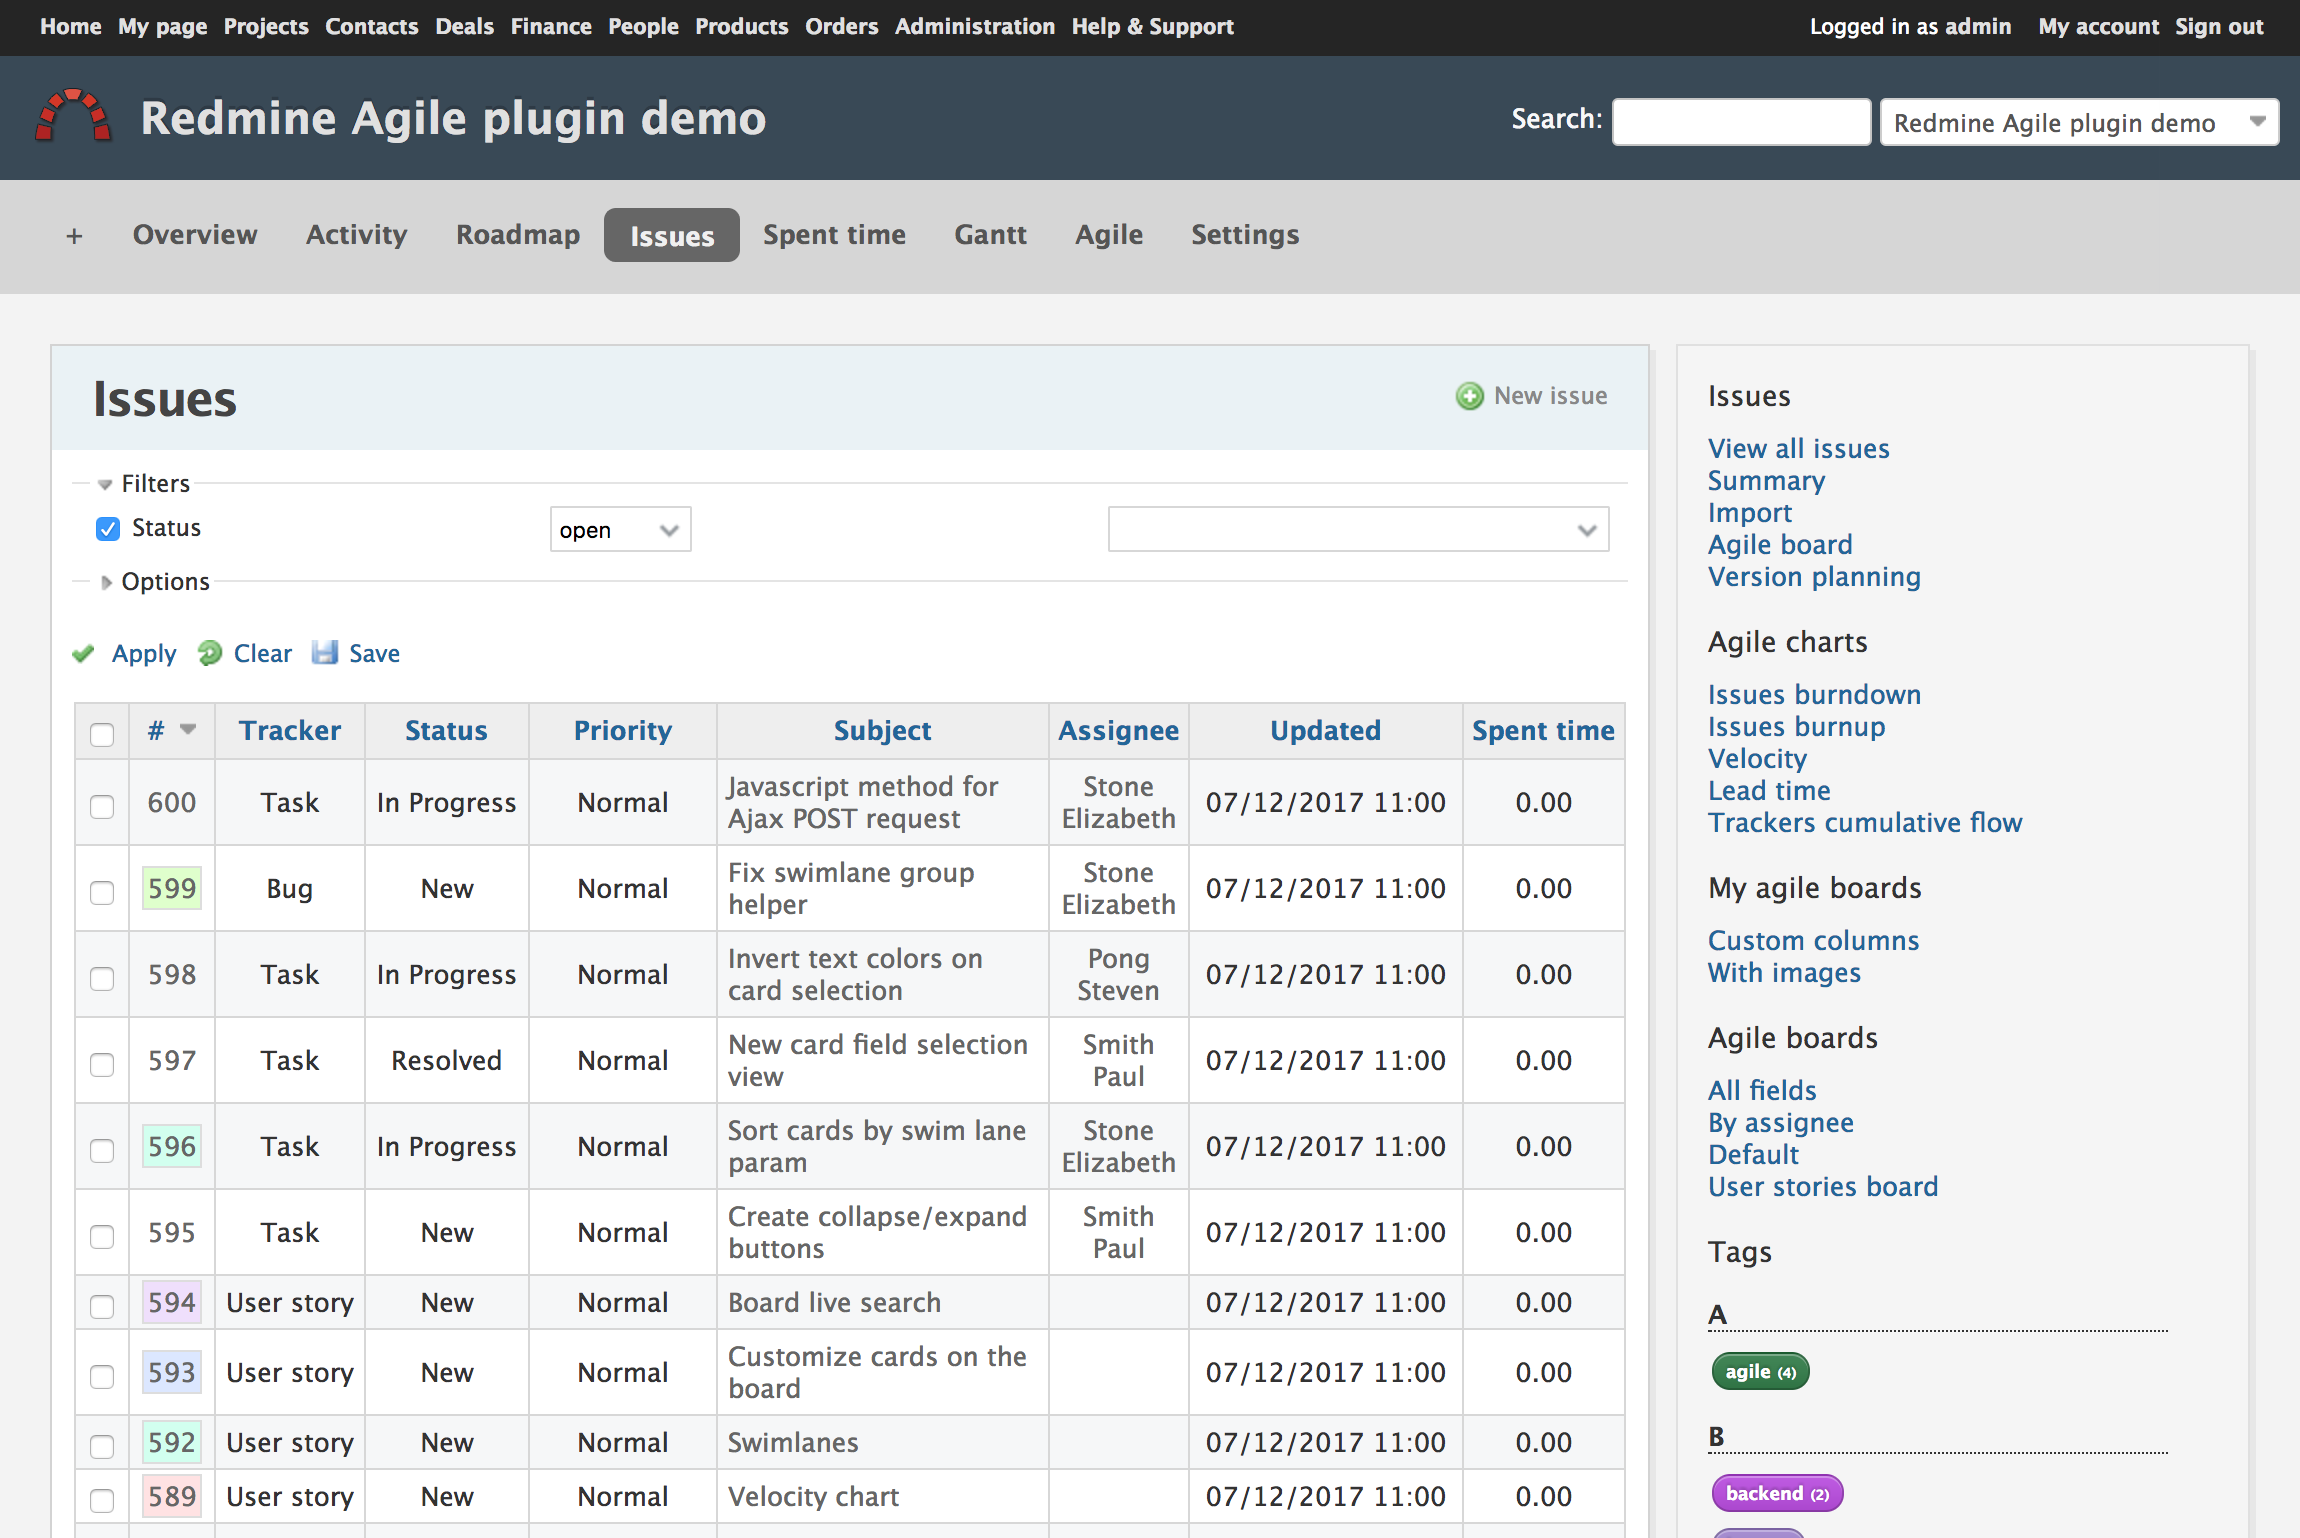Image resolution: width=2300 pixels, height=1538 pixels.
Task: Open the 'View all issues' link
Action: [1797, 448]
